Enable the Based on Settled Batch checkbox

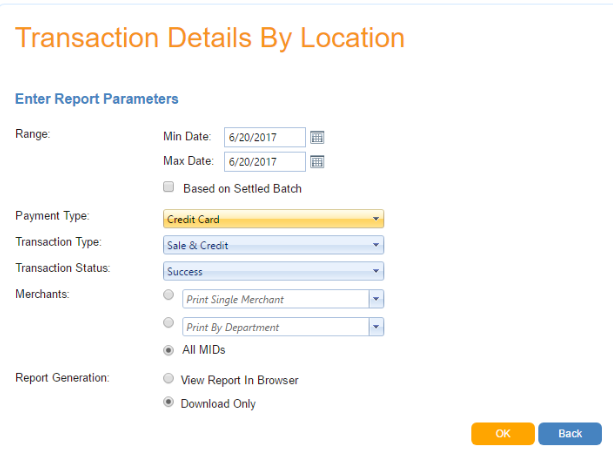[168, 187]
